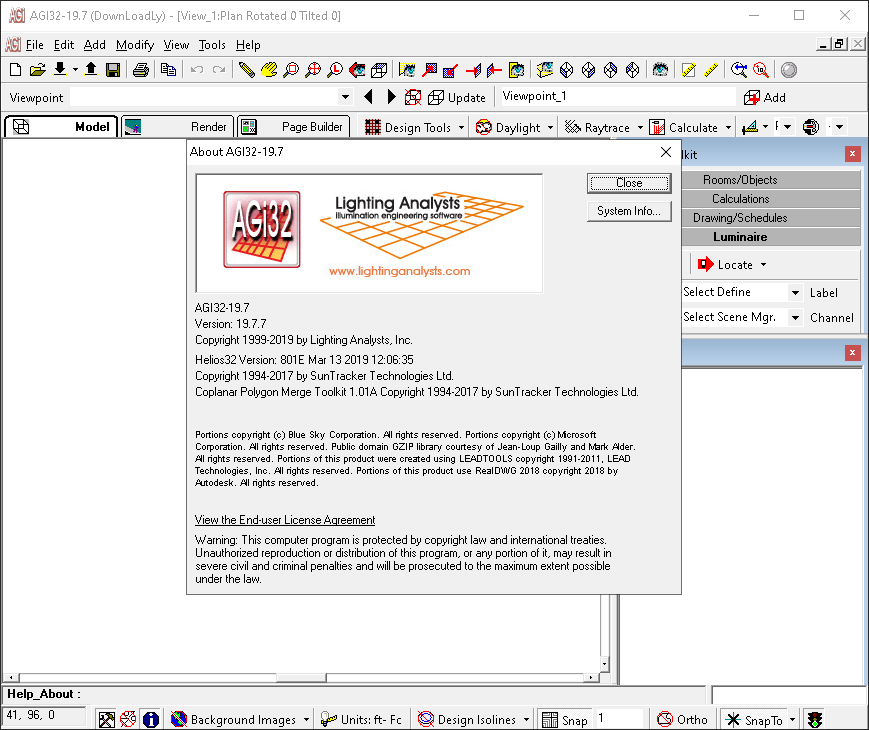869x730 pixels.
Task: Click the System Info button
Action: tap(628, 210)
